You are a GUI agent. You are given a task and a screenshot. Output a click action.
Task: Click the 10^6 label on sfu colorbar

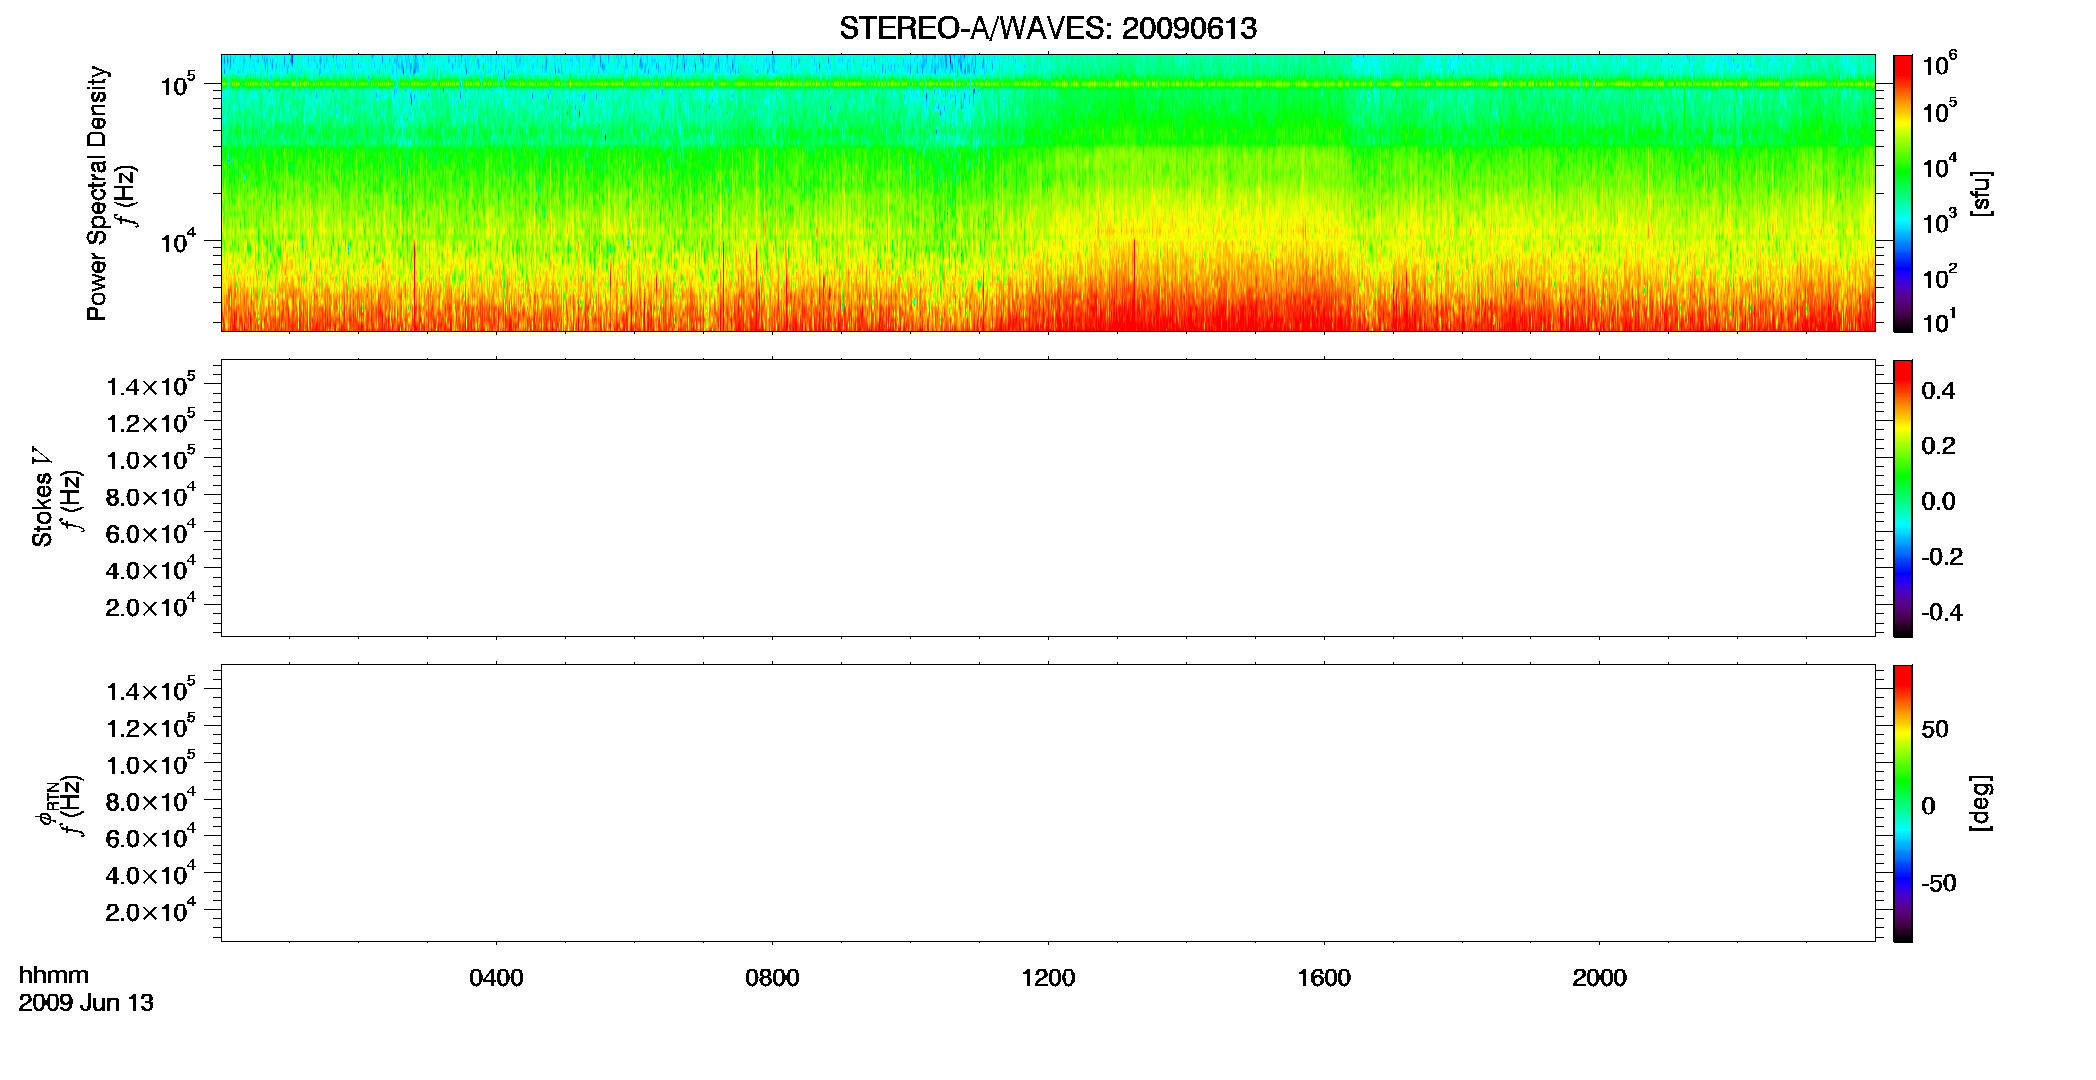pos(1940,65)
